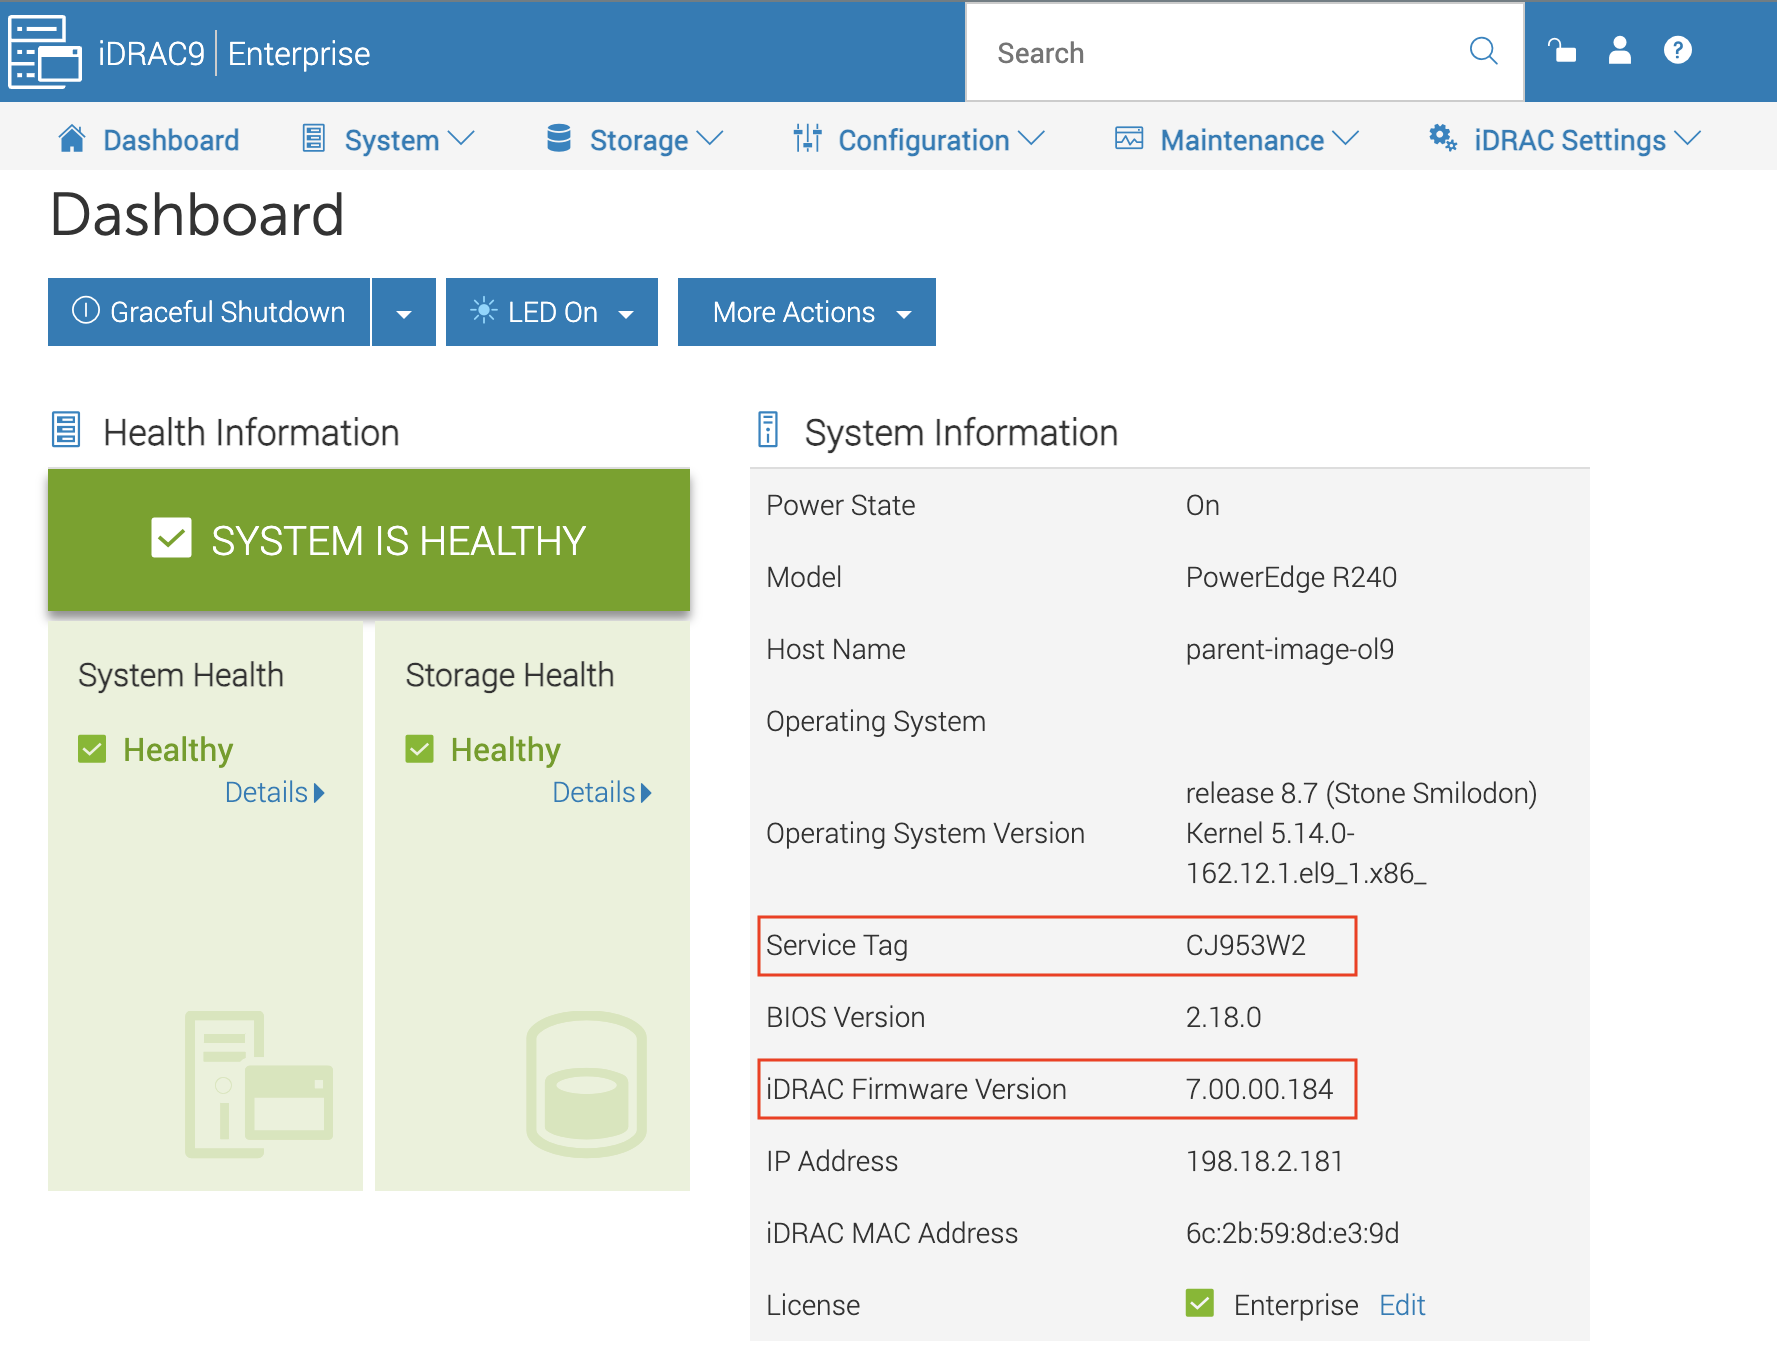Click the SYSTEM IS HEALTHY banner

pyautogui.click(x=369, y=540)
